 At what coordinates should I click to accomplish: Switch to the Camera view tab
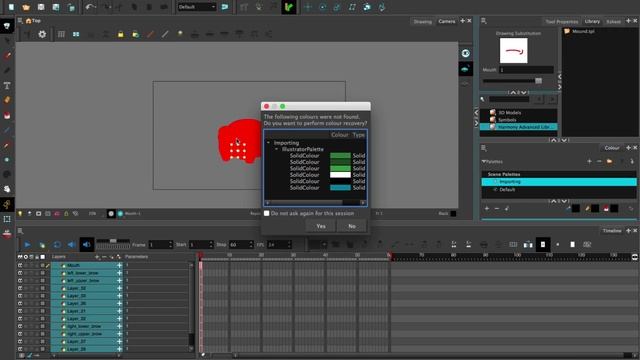point(447,21)
